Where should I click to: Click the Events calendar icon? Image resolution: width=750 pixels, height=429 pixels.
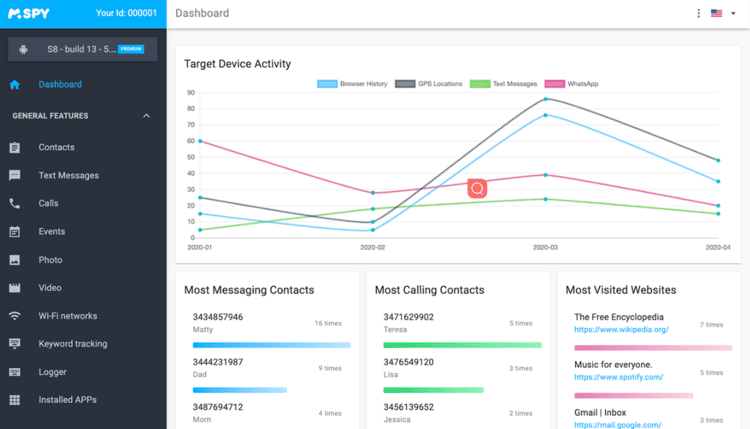(15, 232)
